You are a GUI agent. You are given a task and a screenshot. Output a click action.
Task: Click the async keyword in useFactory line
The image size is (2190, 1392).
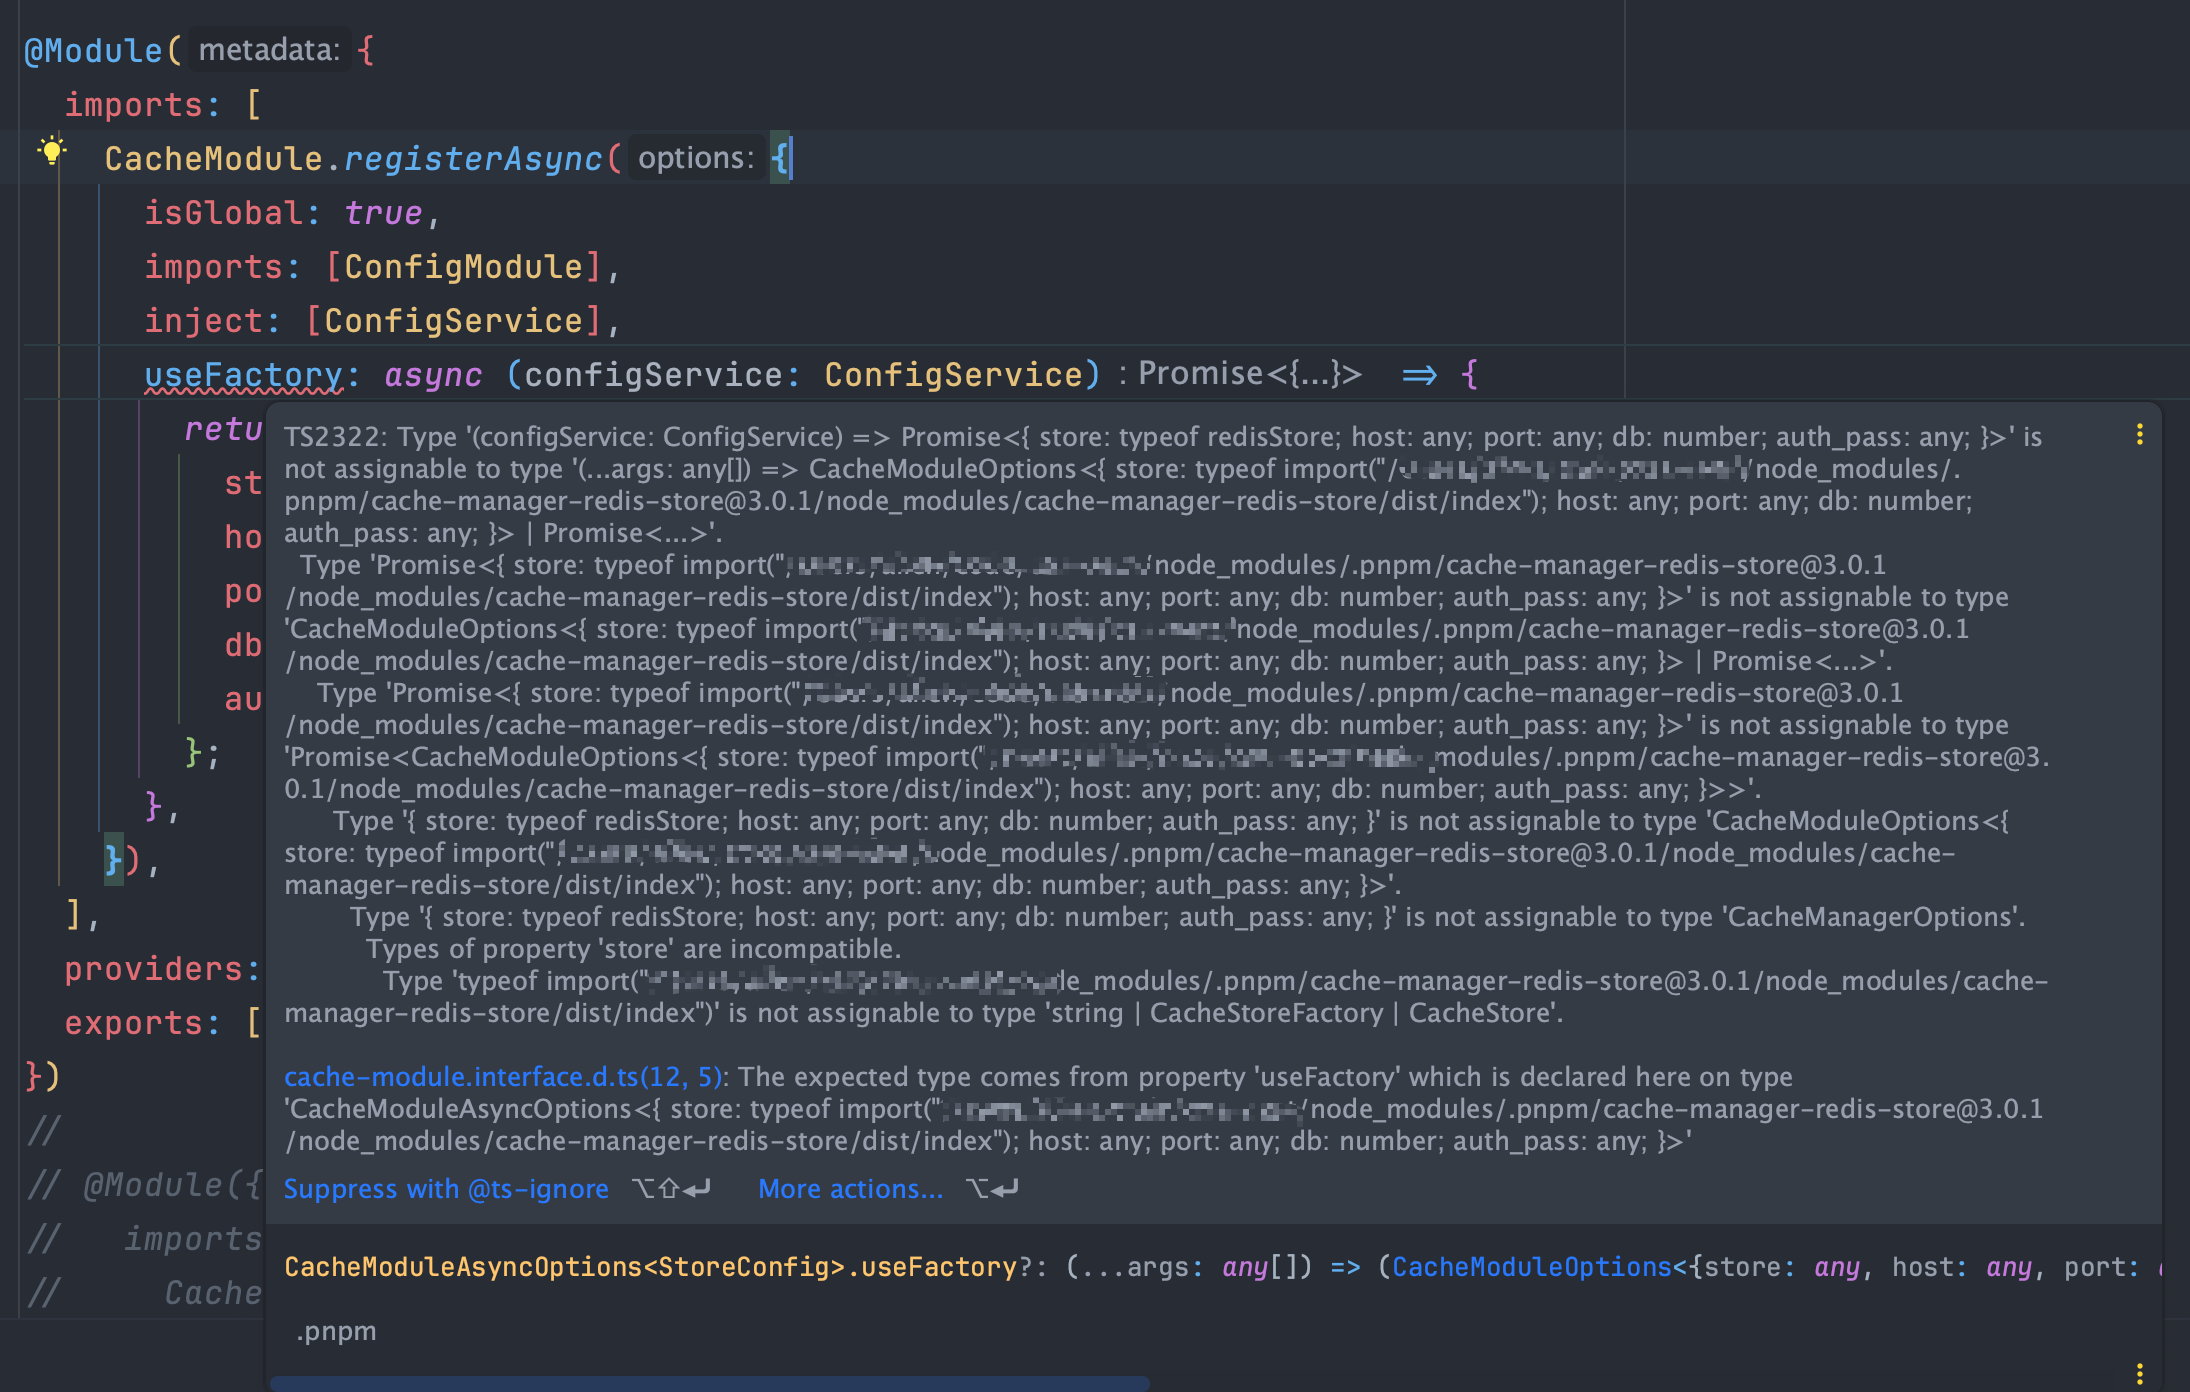click(x=433, y=375)
